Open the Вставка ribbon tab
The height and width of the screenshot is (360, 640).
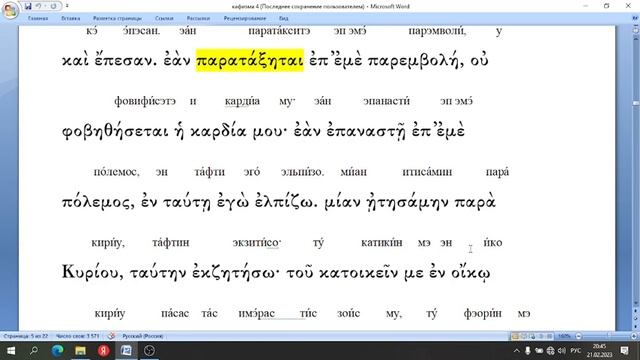click(71, 18)
